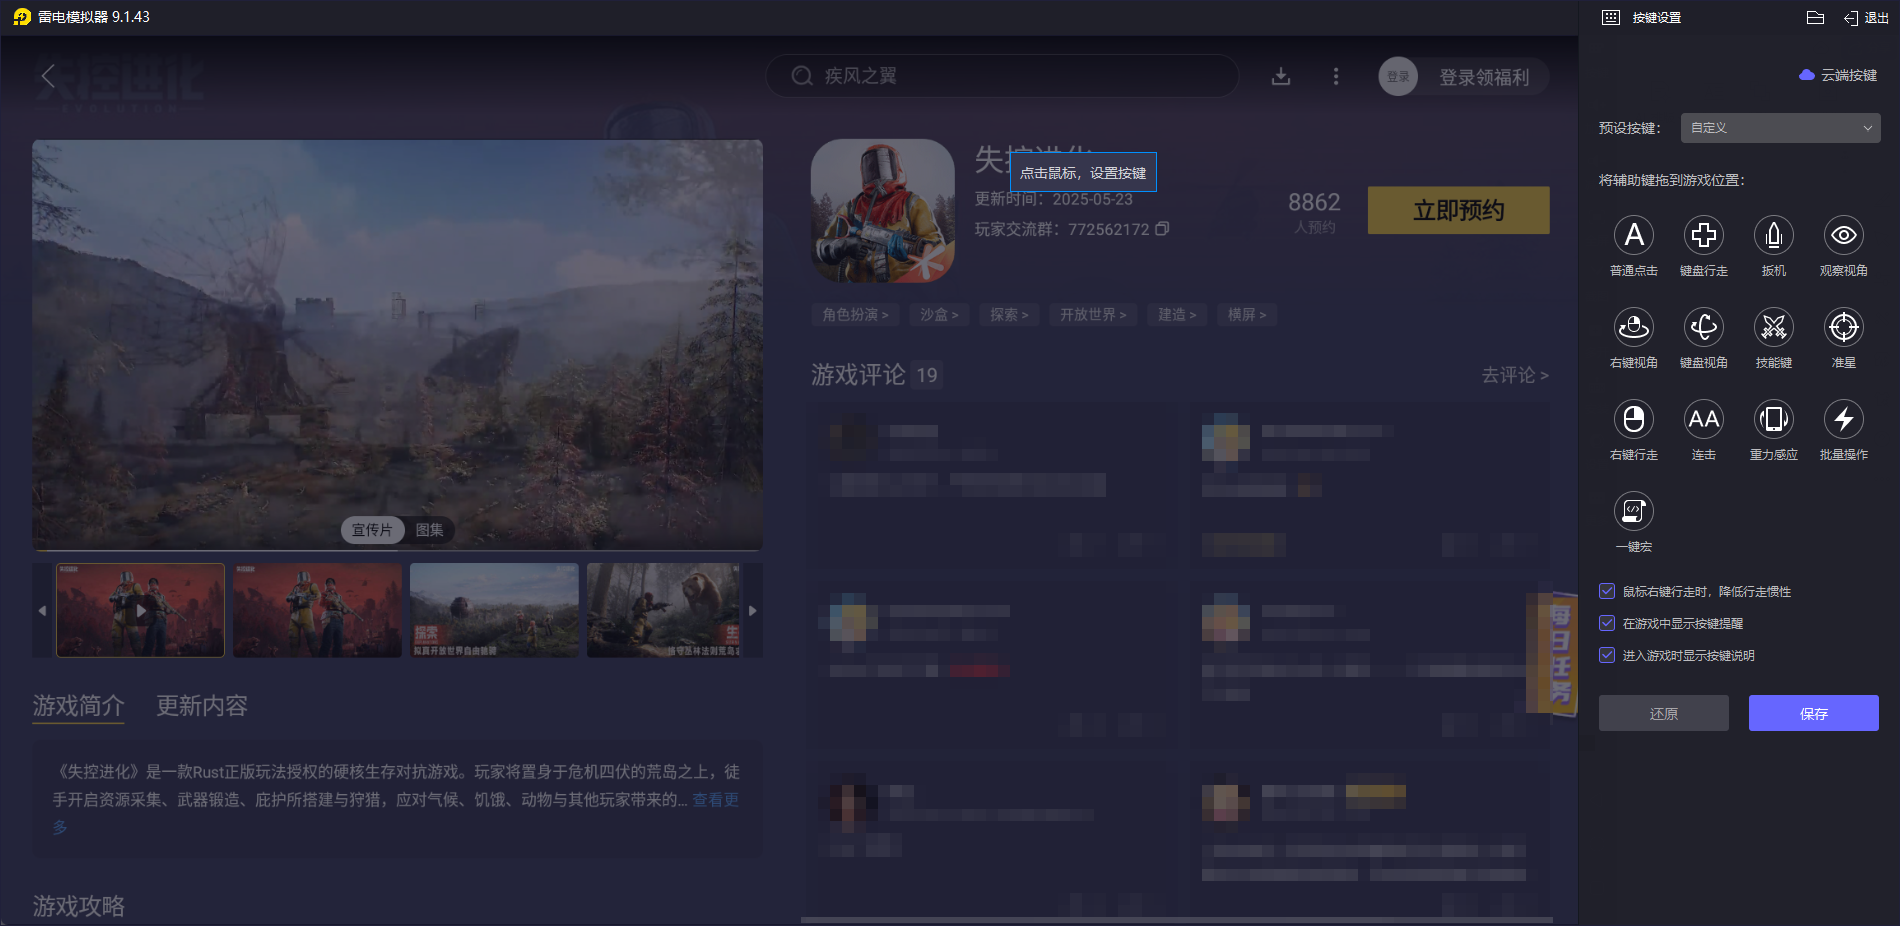Expand description with 查看更多 link
Image resolution: width=1900 pixels, height=926 pixels.
click(x=716, y=800)
